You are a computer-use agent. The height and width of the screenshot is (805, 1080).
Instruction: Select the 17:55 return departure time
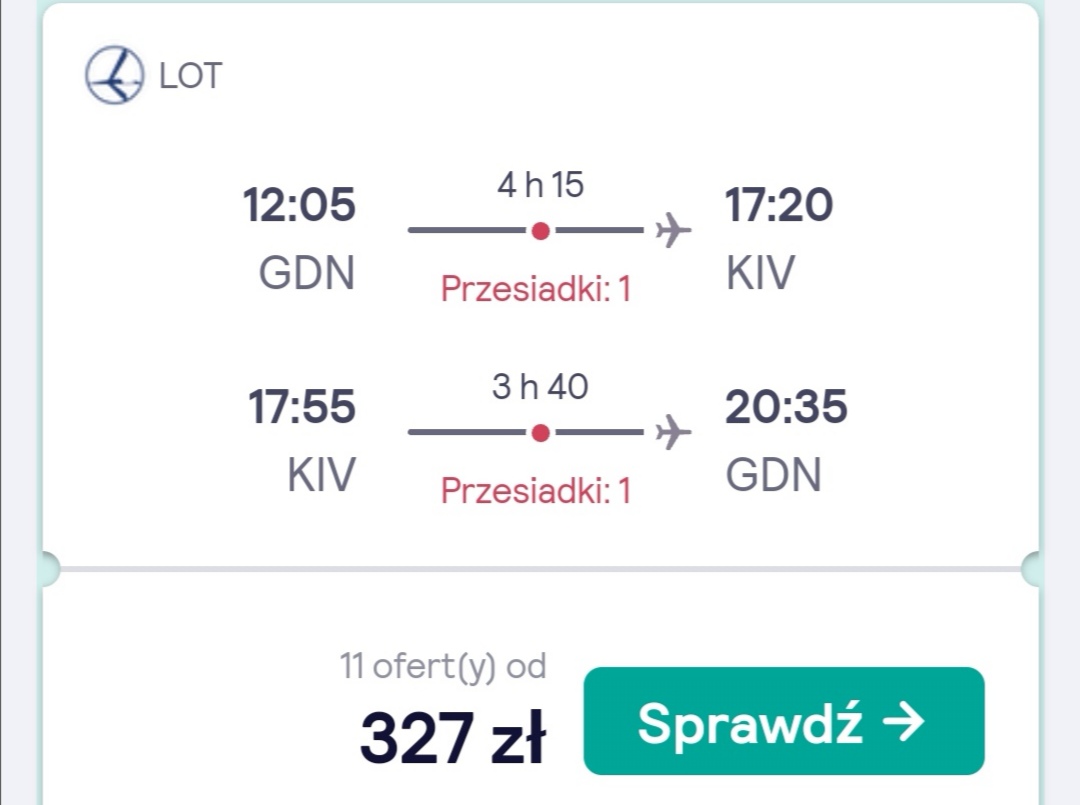click(x=302, y=406)
